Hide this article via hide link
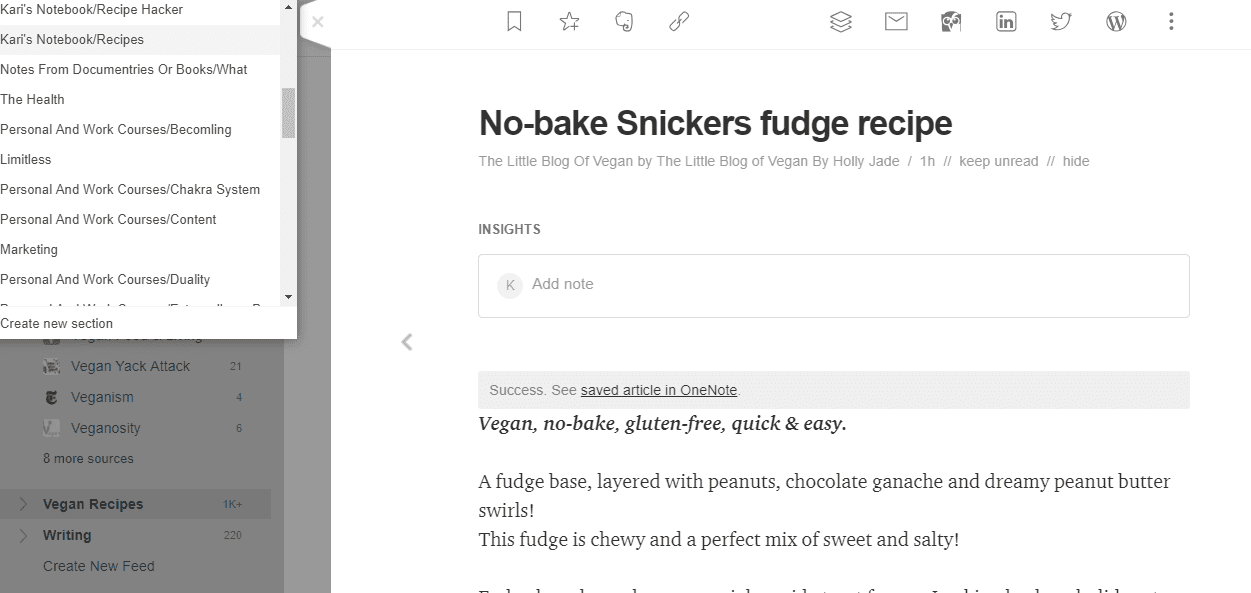Screen dimensions: 1251x593 (x=1076, y=161)
